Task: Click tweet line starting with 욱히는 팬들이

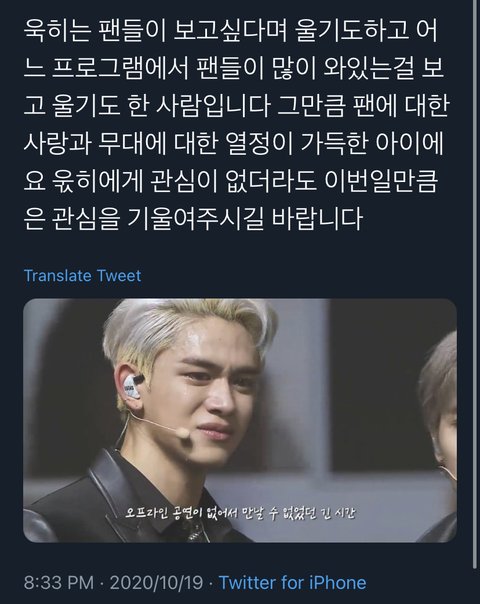Action: (231, 31)
